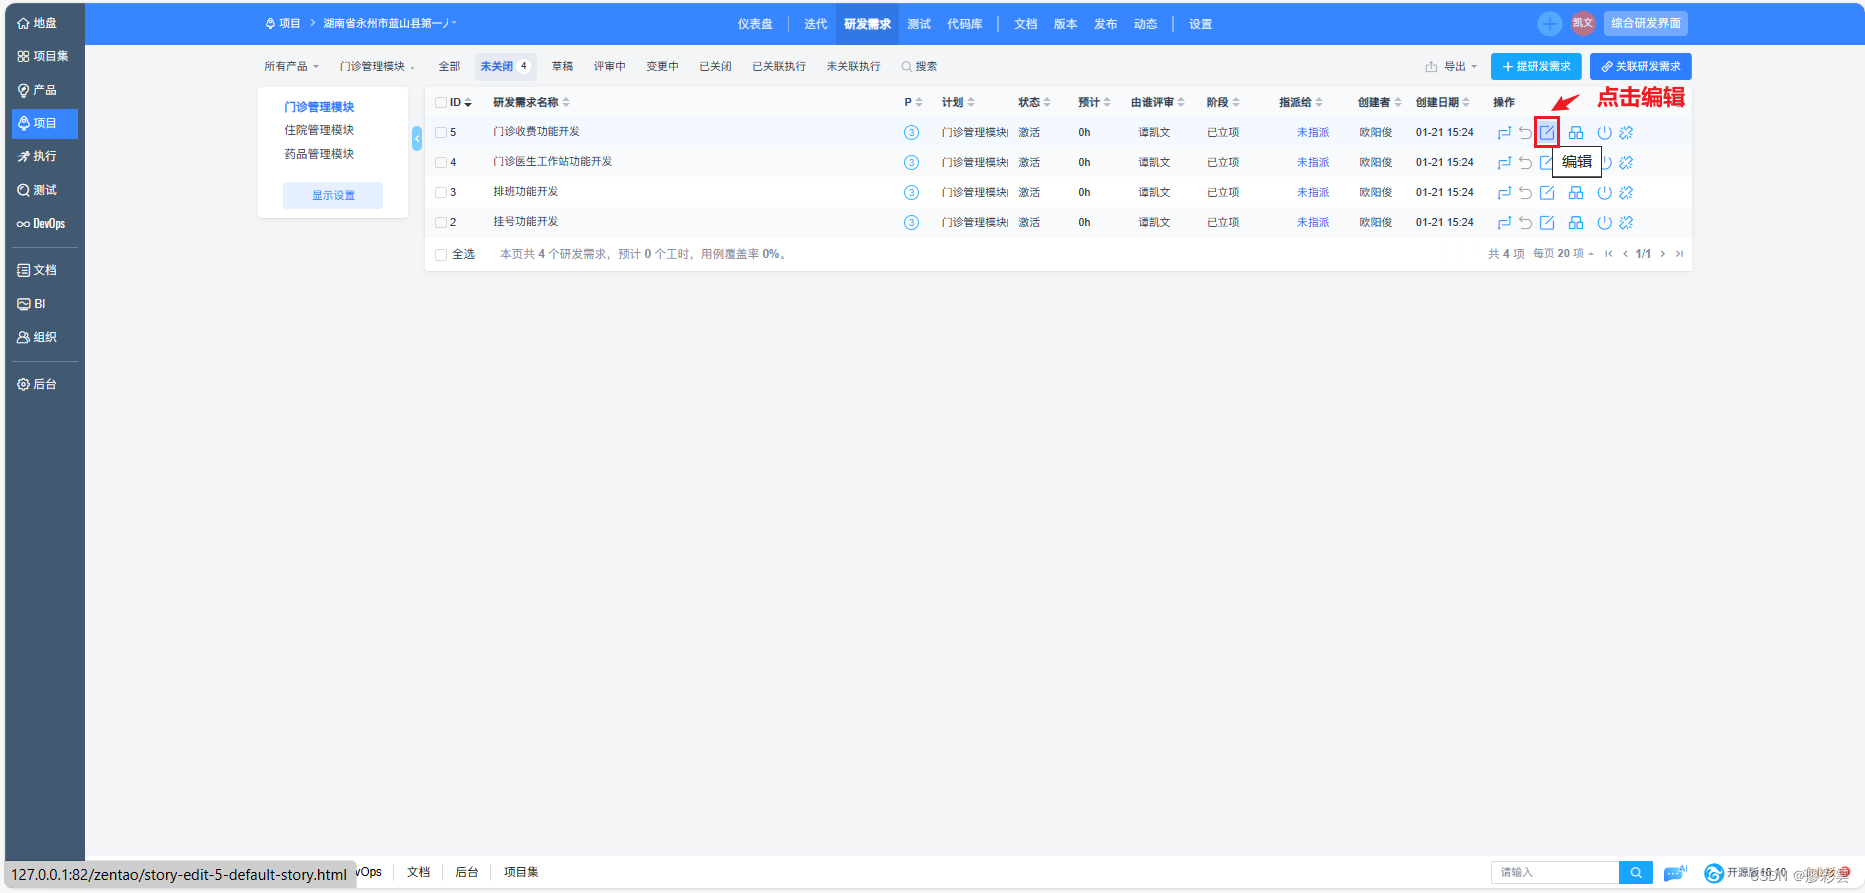This screenshot has width=1865, height=893.
Task: Click the round plus quick-create icon in header
Action: click(1549, 23)
